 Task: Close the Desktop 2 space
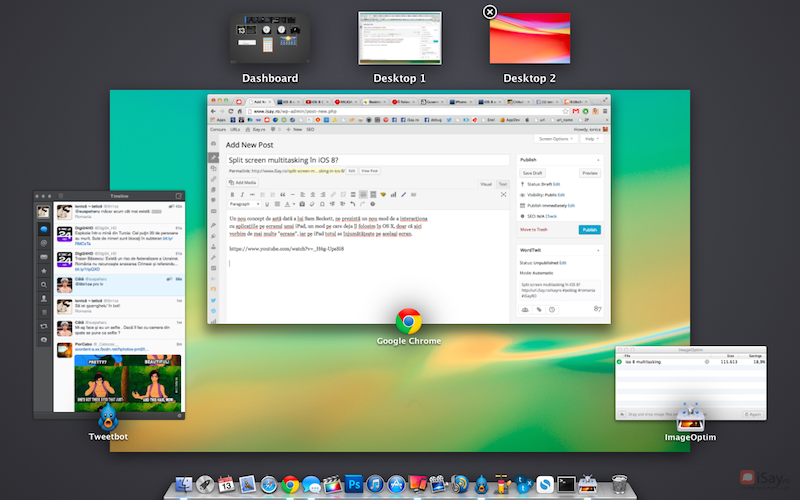pos(489,12)
